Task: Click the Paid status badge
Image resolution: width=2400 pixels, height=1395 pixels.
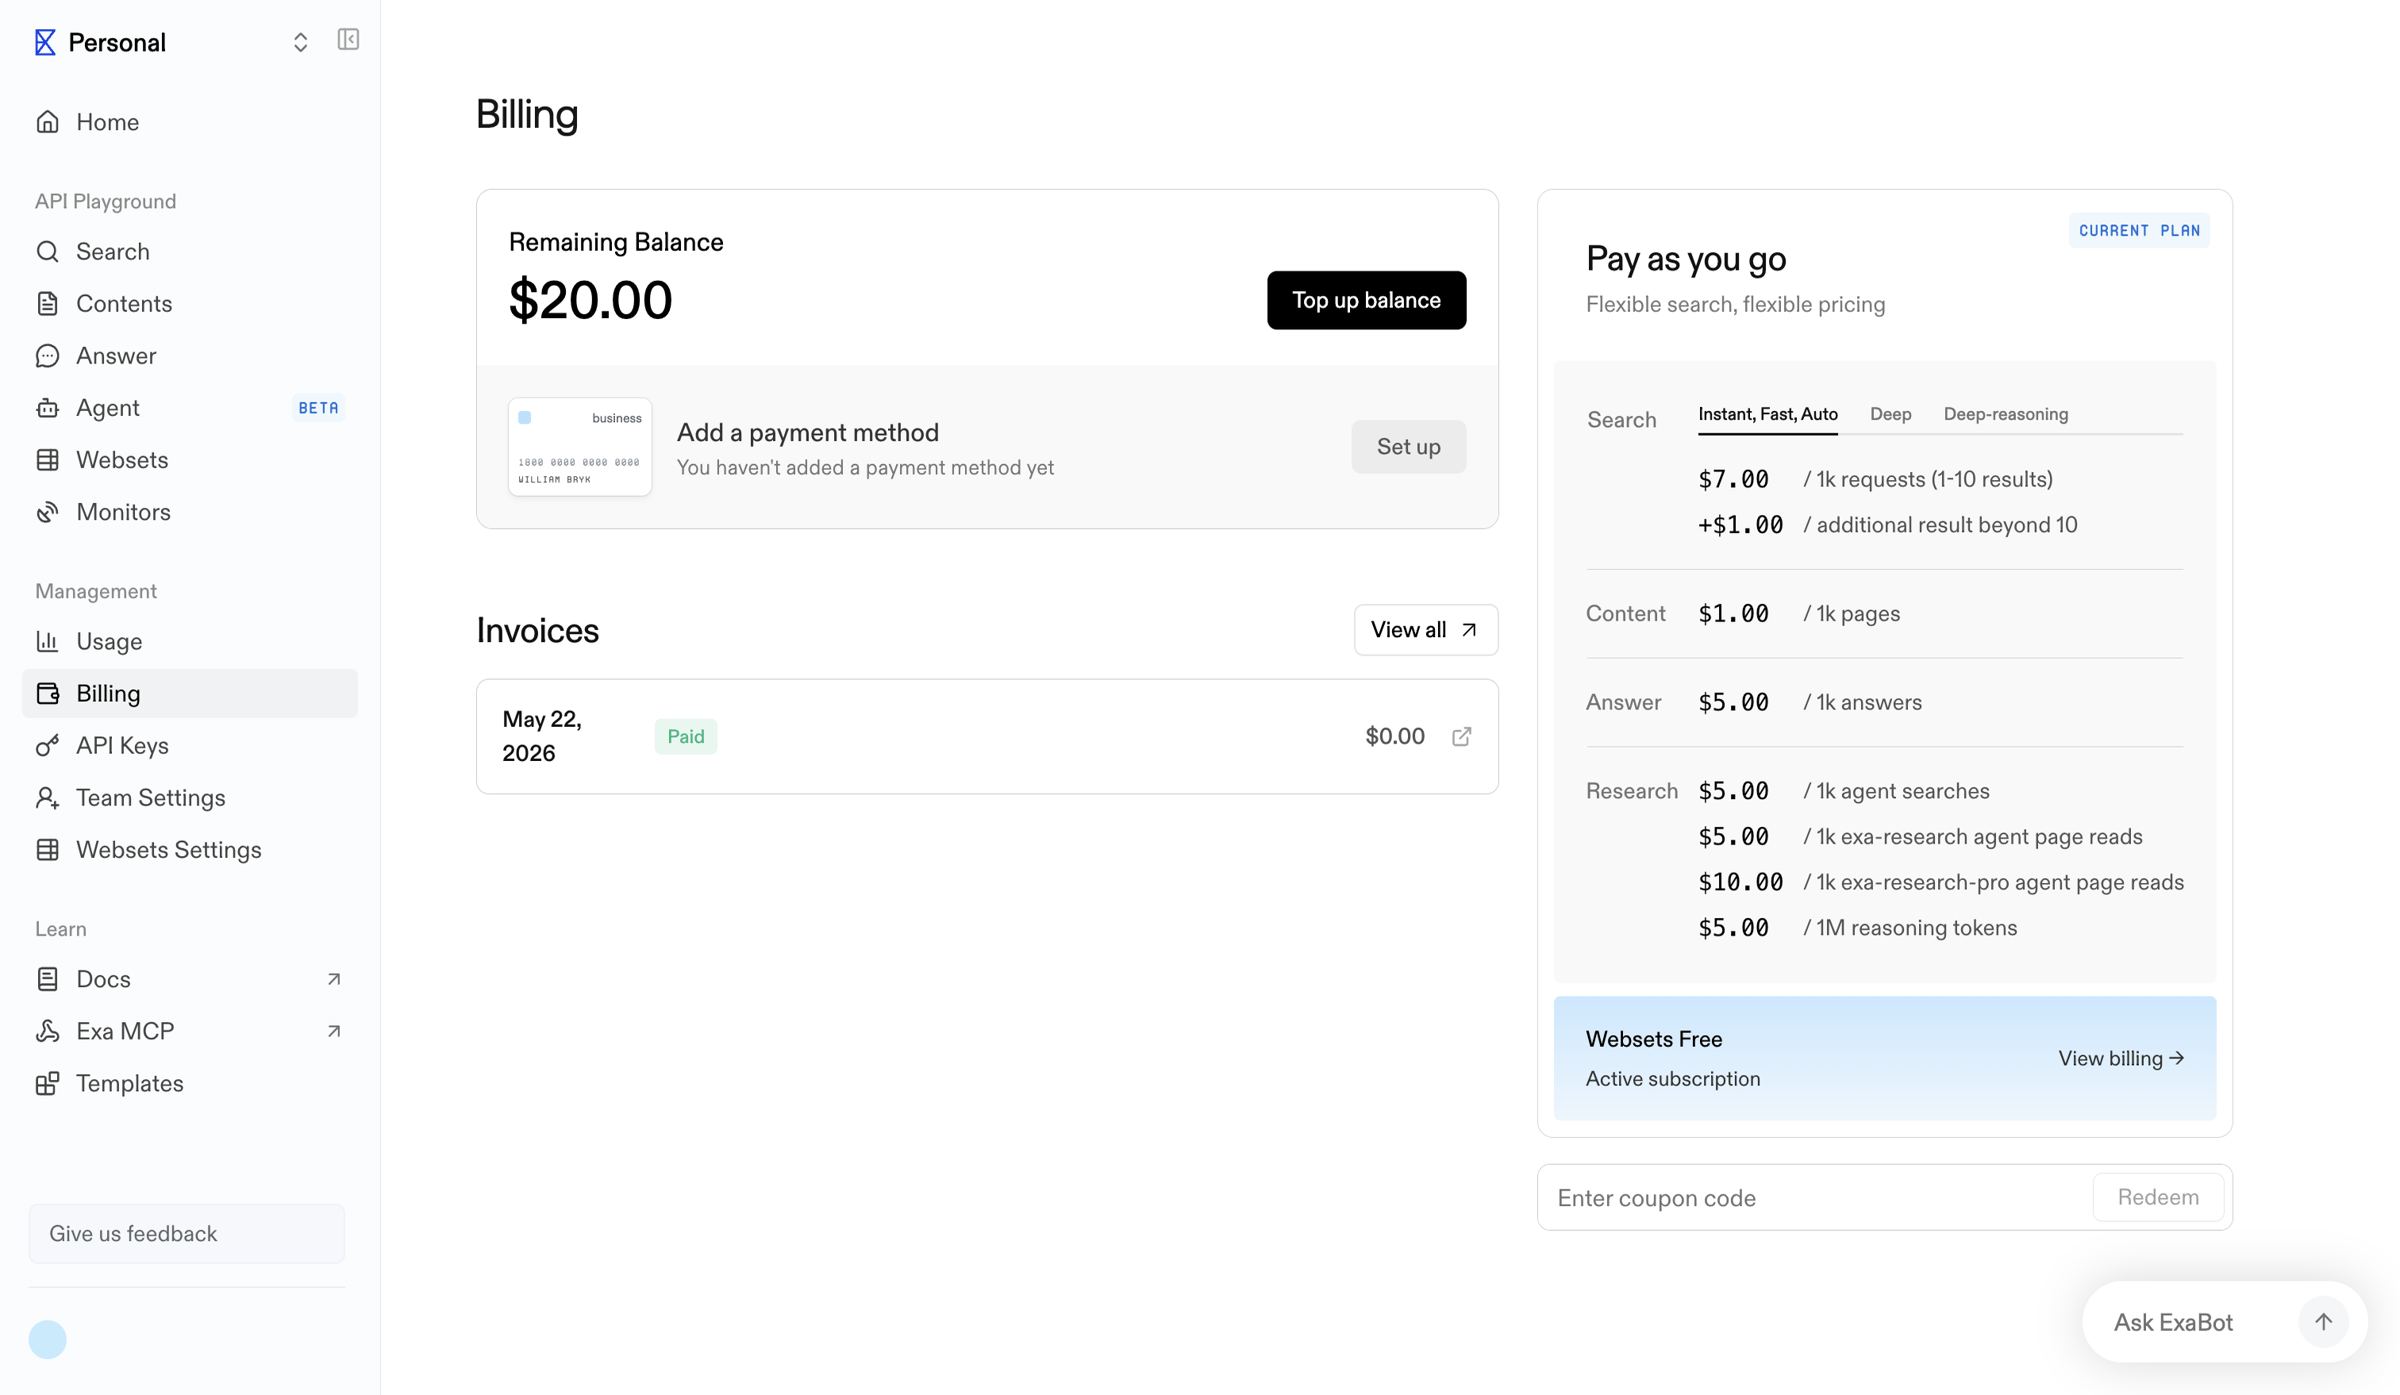Action: [x=686, y=736]
